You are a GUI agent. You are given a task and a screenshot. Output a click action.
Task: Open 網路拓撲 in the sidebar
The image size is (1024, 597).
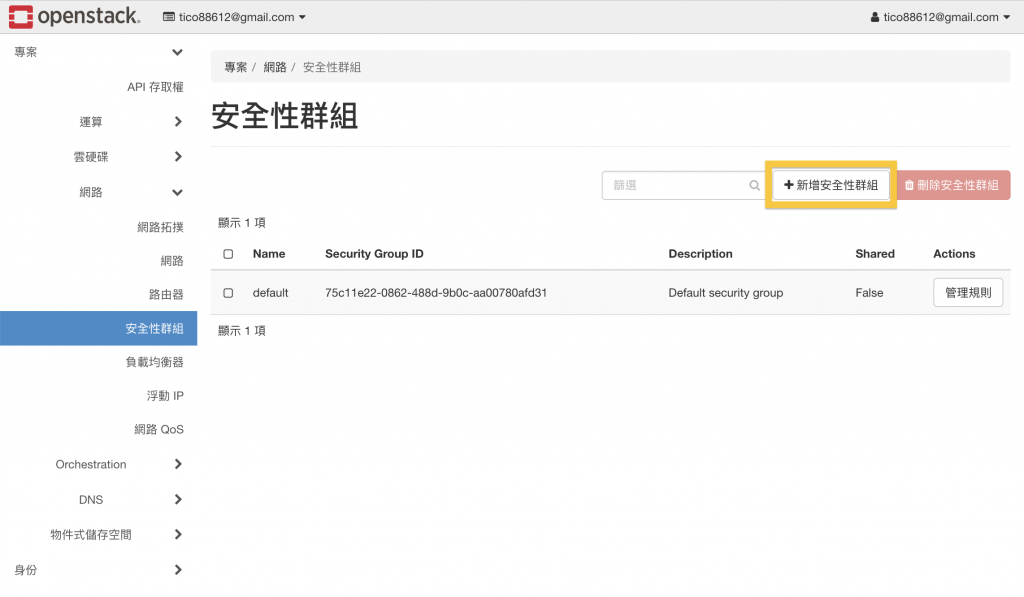click(x=160, y=227)
